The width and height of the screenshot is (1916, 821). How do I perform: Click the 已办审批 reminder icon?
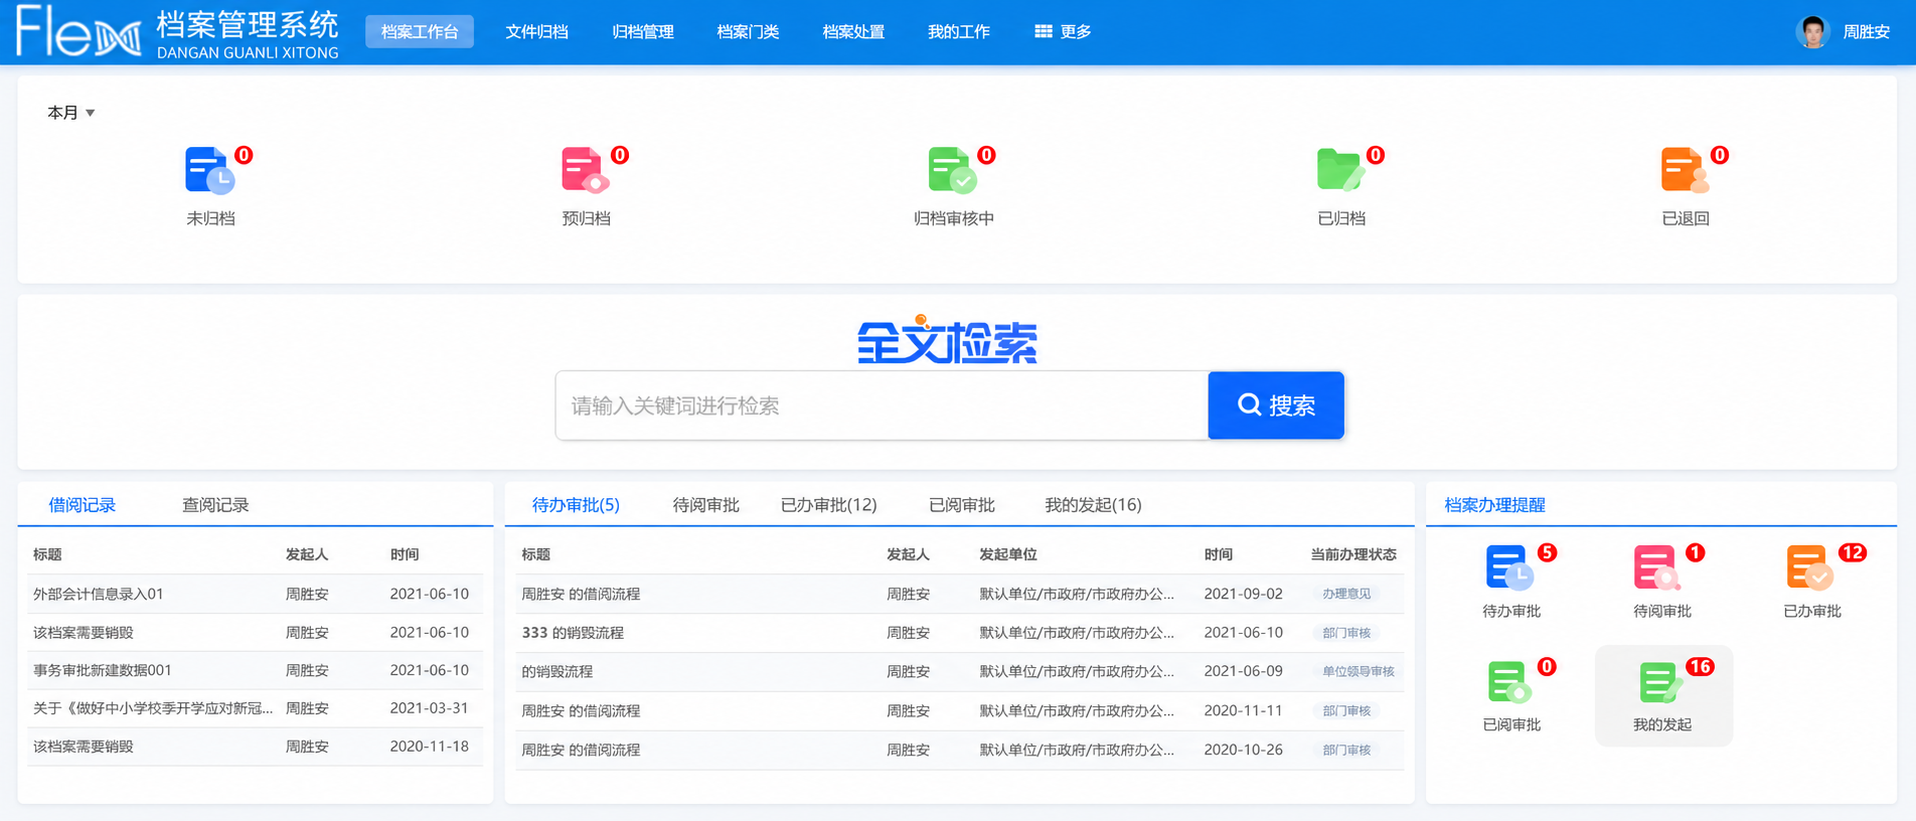[x=1810, y=568]
